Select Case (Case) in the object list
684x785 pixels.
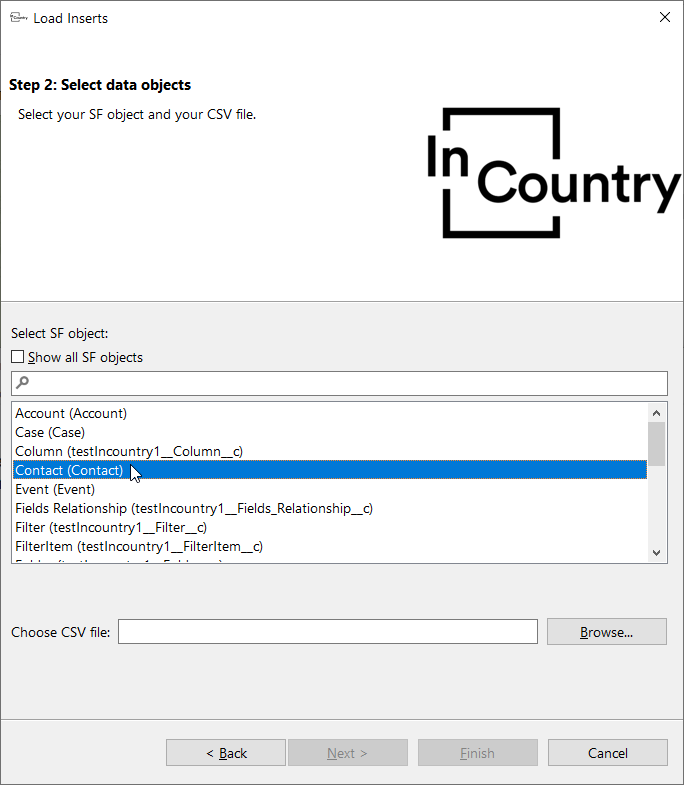[329, 433]
